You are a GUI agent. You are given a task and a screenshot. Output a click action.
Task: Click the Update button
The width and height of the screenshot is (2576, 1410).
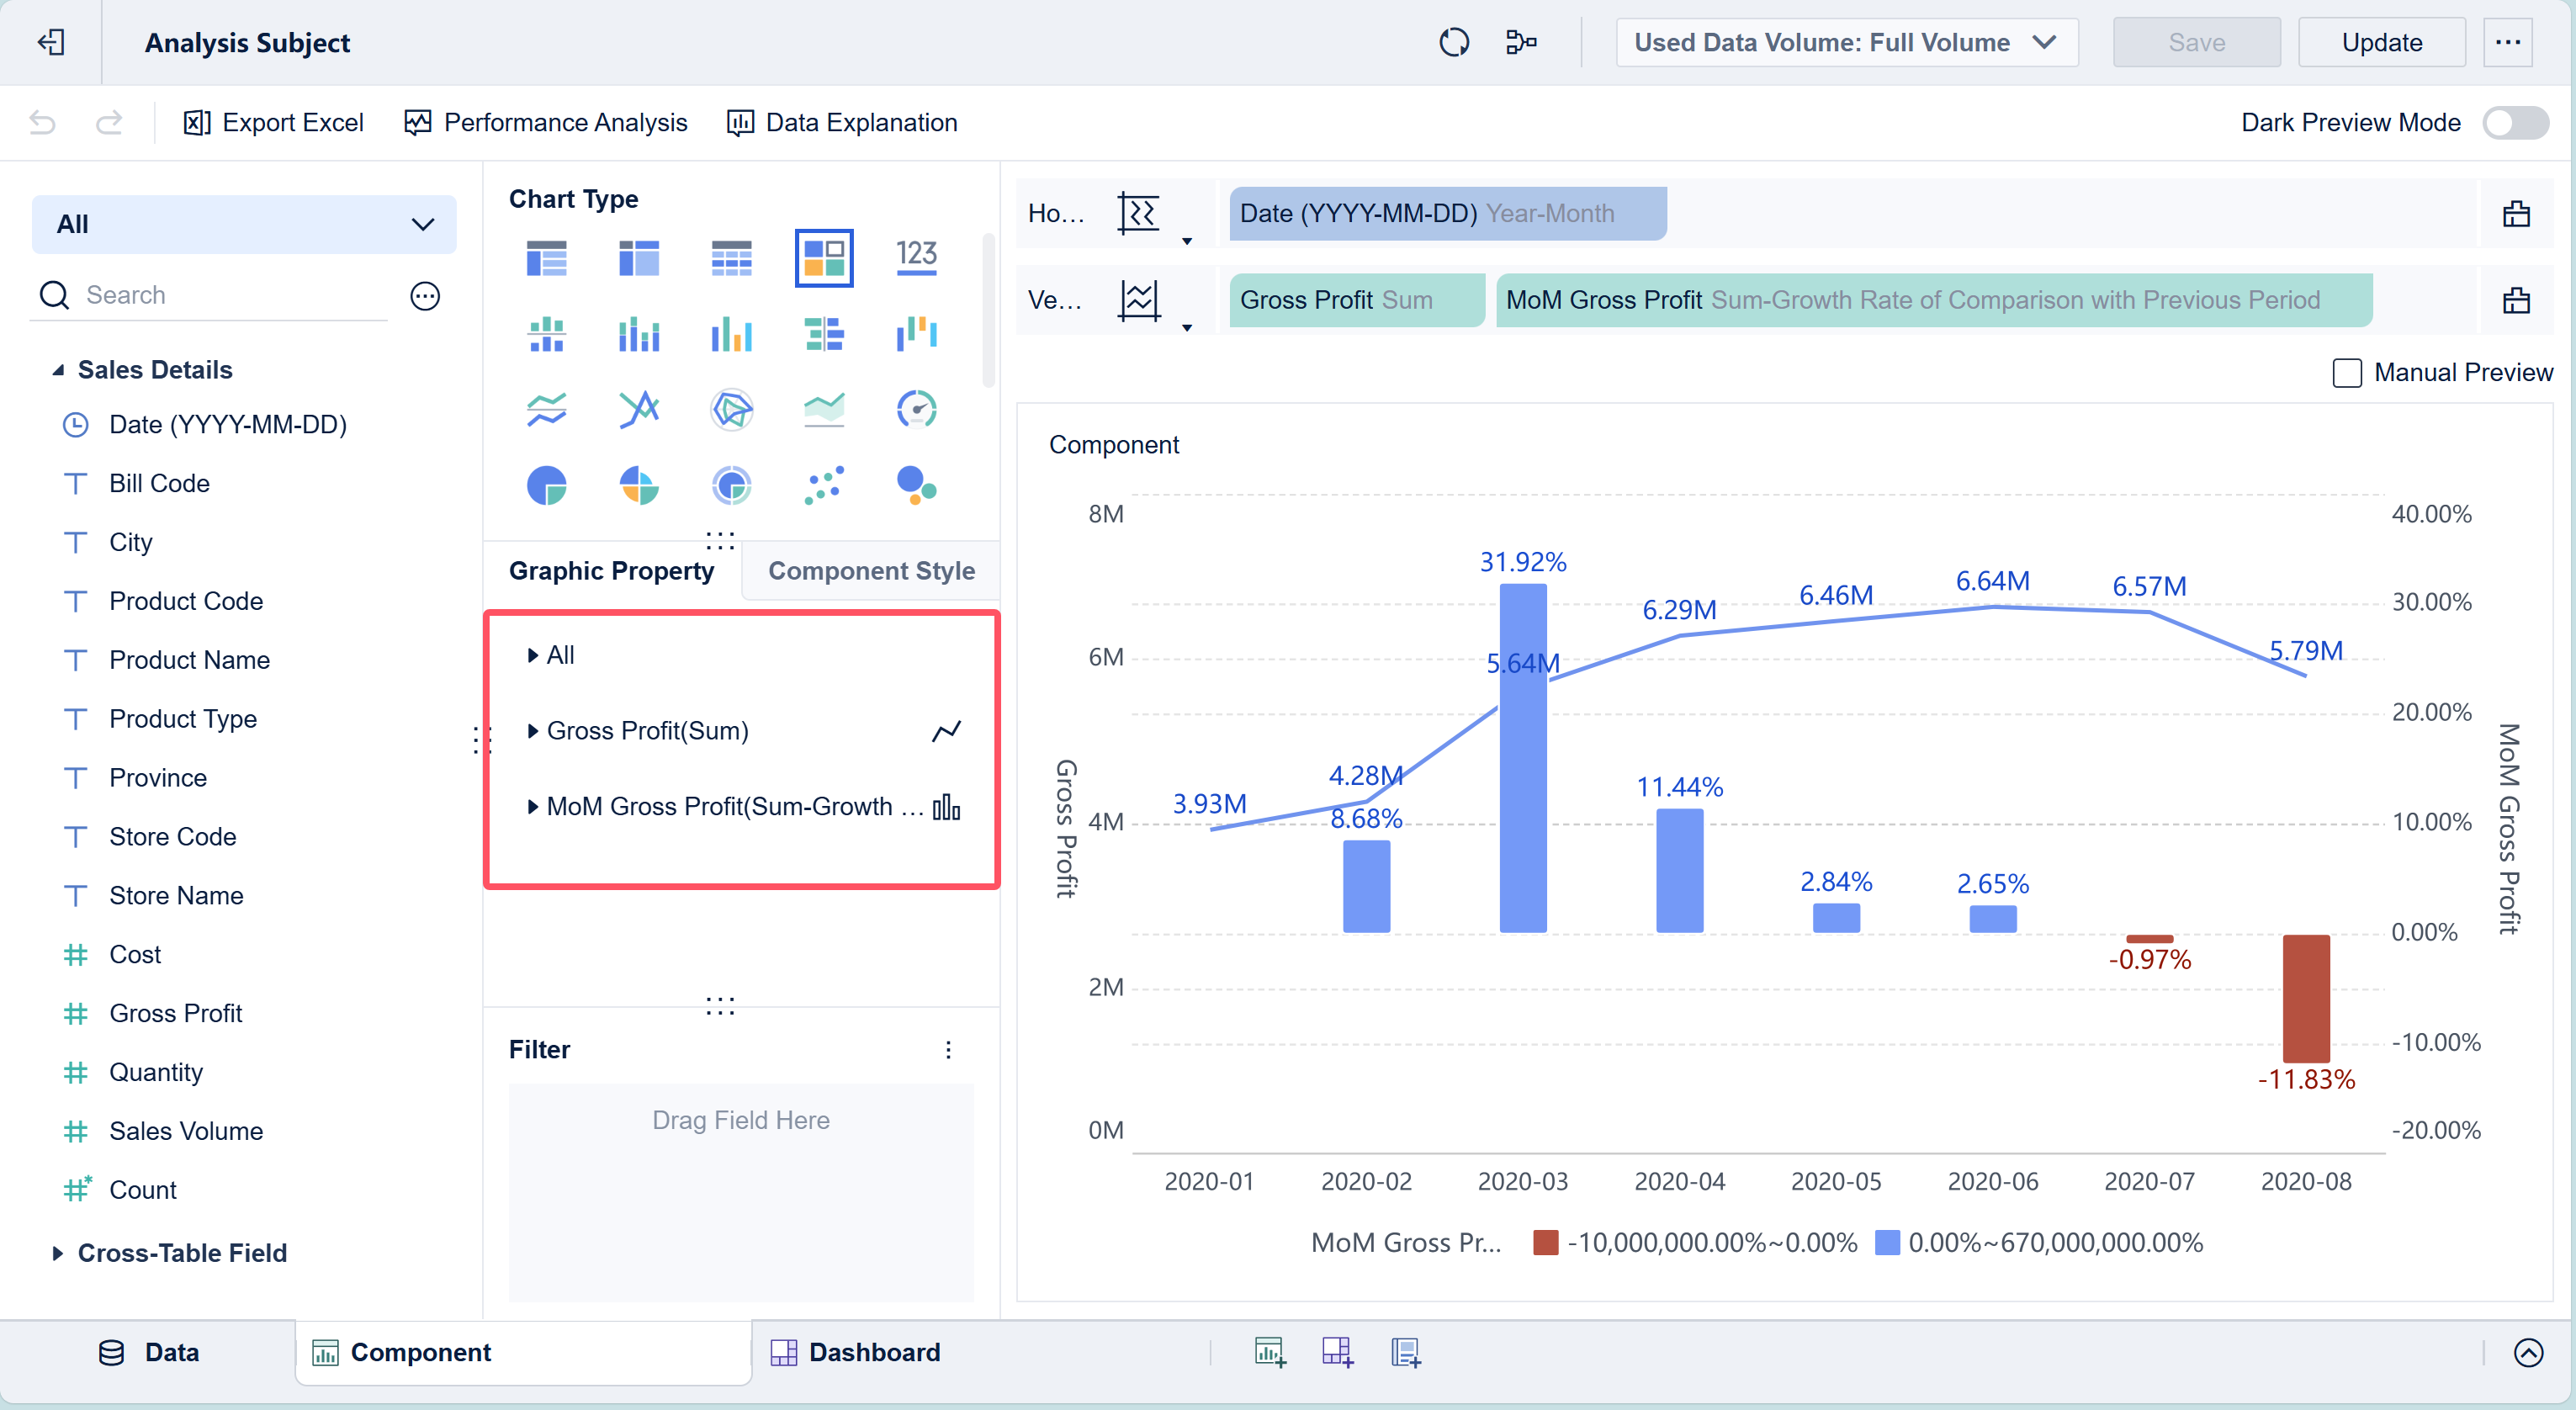point(2382,42)
